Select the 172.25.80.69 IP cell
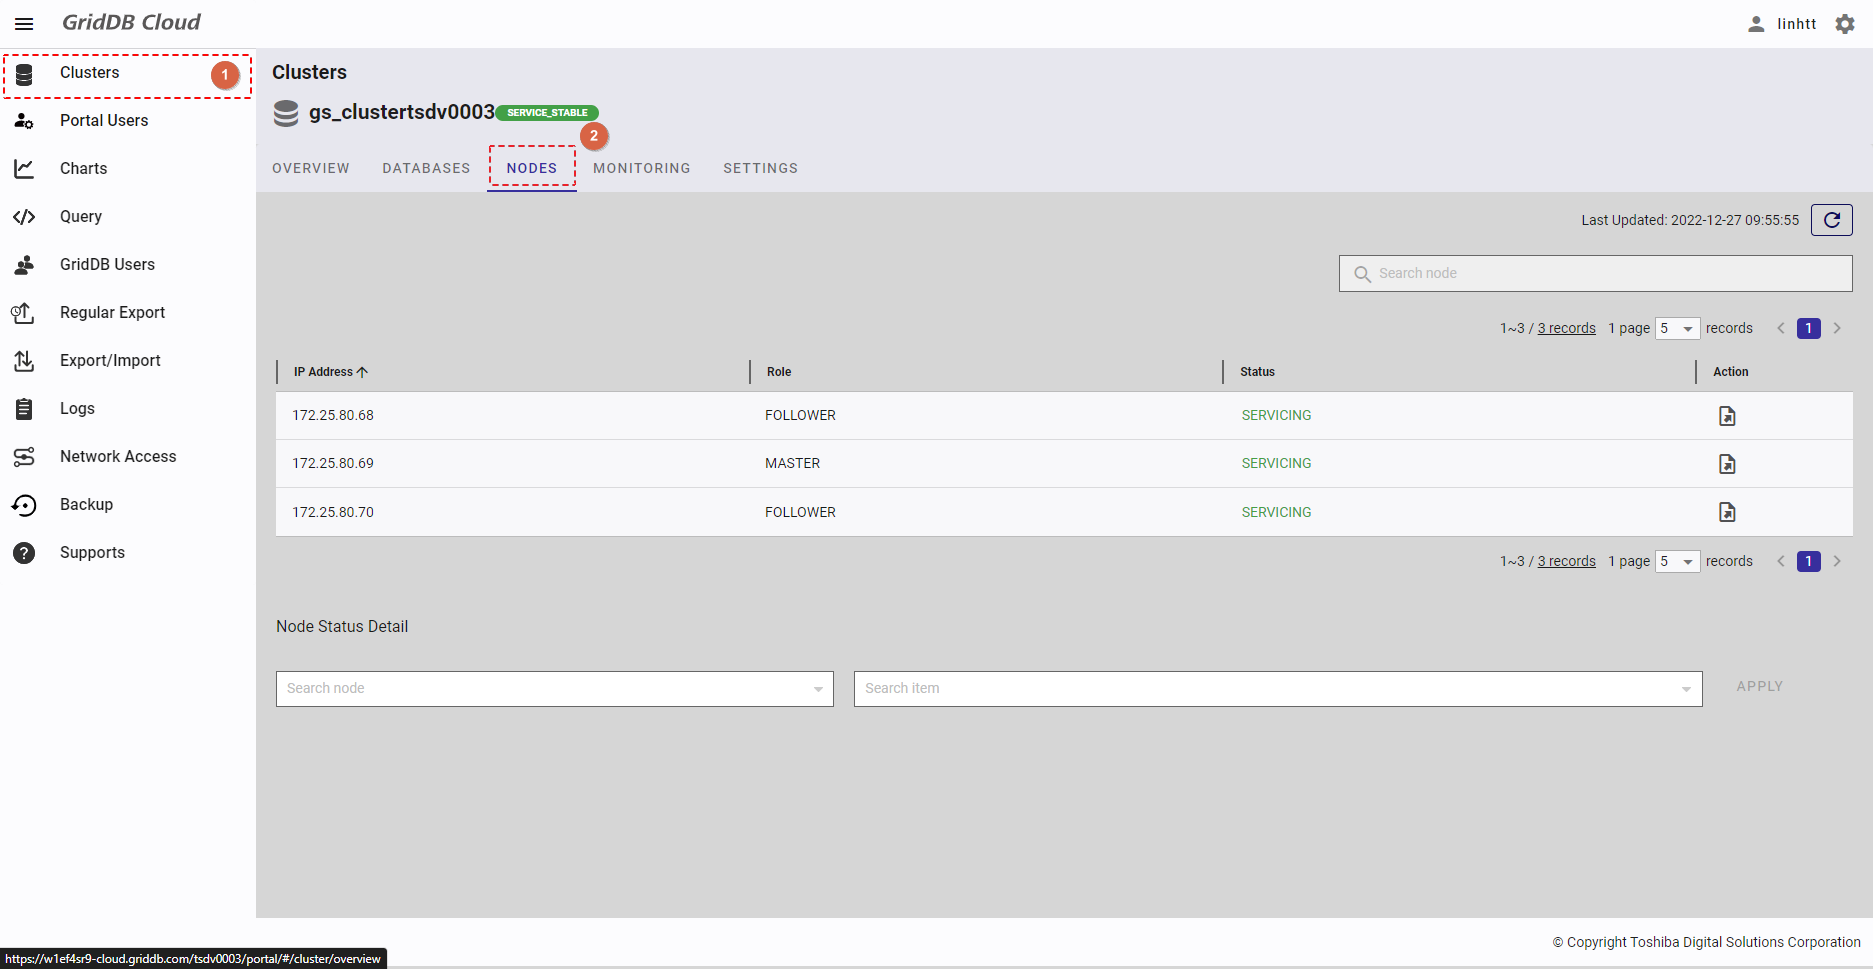 click(x=333, y=464)
